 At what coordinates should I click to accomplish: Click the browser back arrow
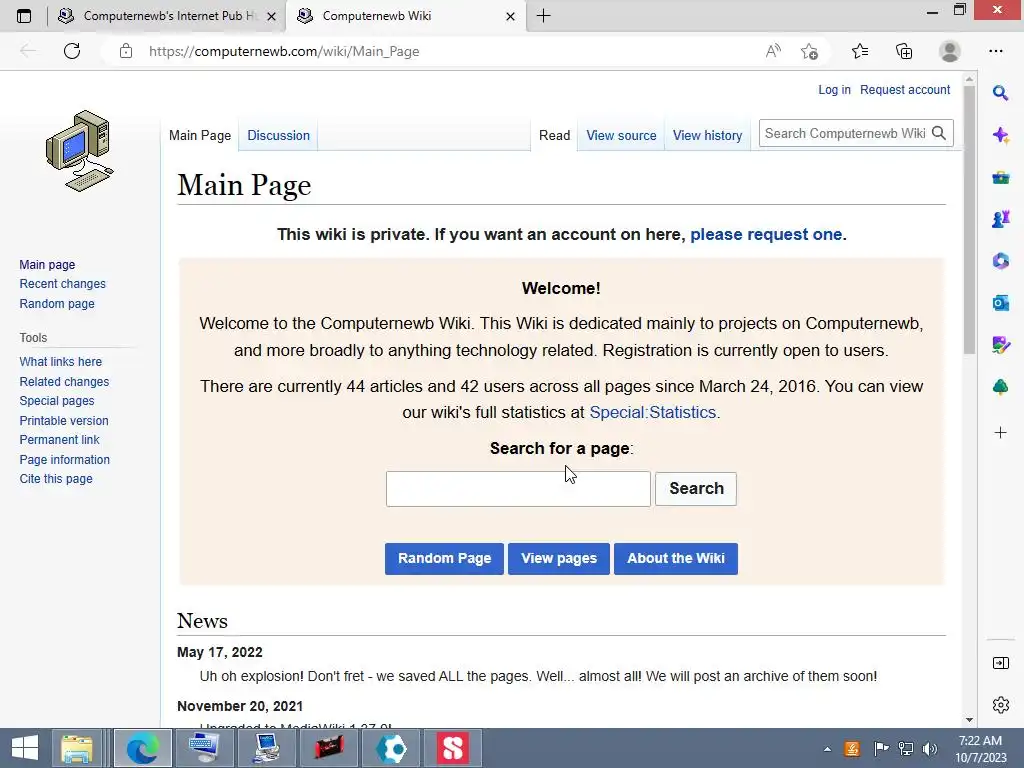(x=27, y=51)
